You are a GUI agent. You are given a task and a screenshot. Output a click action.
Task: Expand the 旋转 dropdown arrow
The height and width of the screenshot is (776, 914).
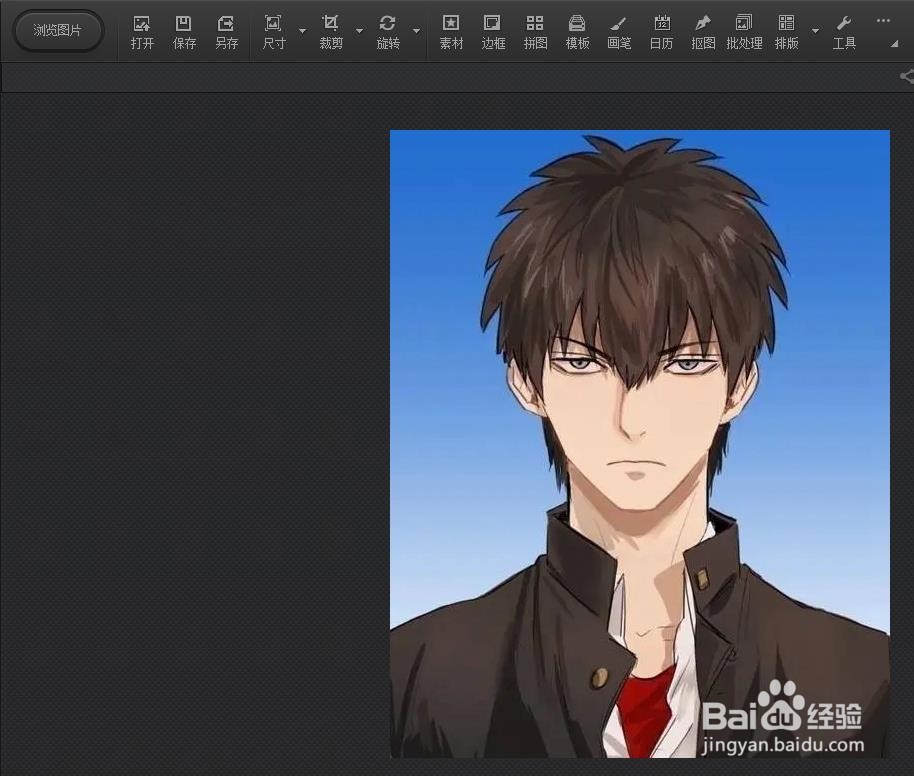pos(416,30)
